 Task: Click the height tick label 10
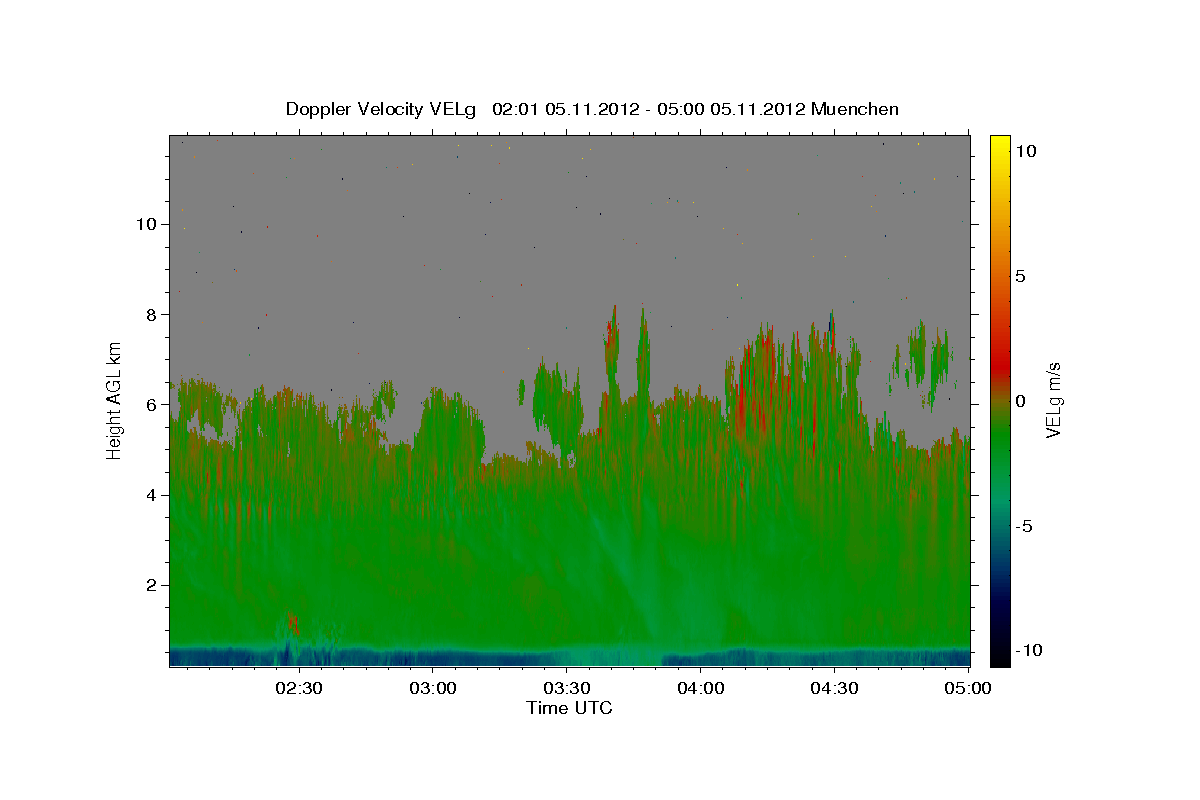pyautogui.click(x=149, y=224)
